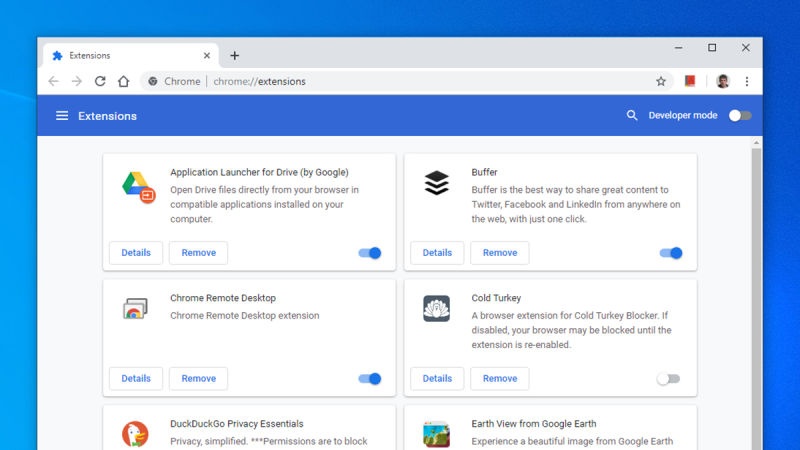This screenshot has width=800, height=450.
Task: Disable the Buffer extension toggle
Action: click(671, 253)
